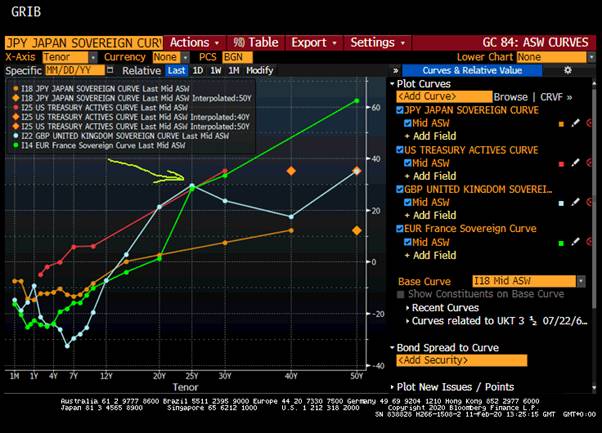Click the Table icon in toolbar
This screenshot has height=433, width=602.
[x=256, y=42]
